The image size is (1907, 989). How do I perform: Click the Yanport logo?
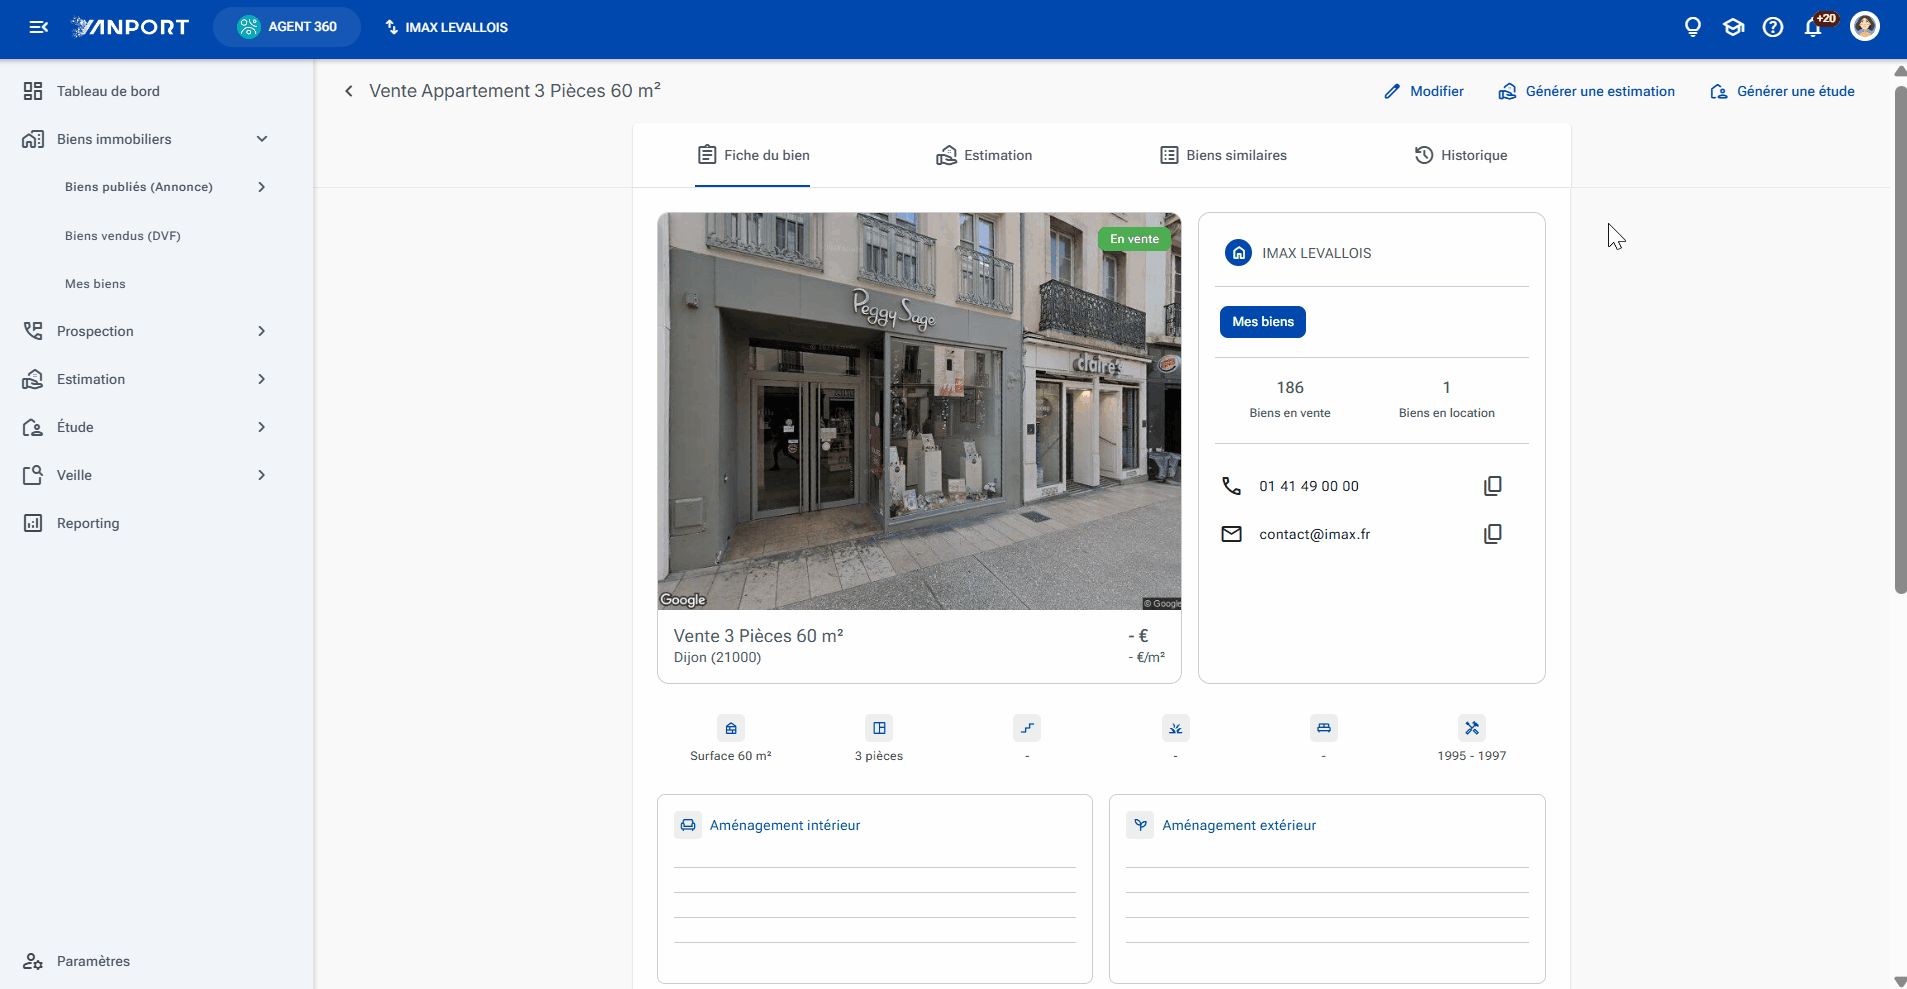pyautogui.click(x=130, y=27)
